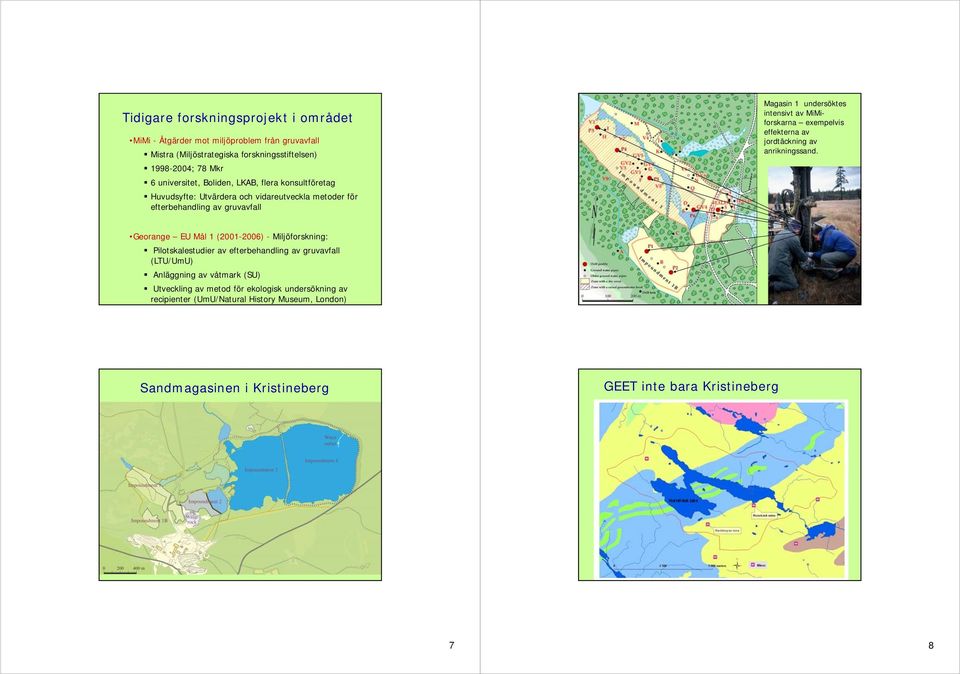Click the red text "Georange – EU Mål 1 (2001-2006)"
This screenshot has height=674, width=960.
tap(198, 237)
